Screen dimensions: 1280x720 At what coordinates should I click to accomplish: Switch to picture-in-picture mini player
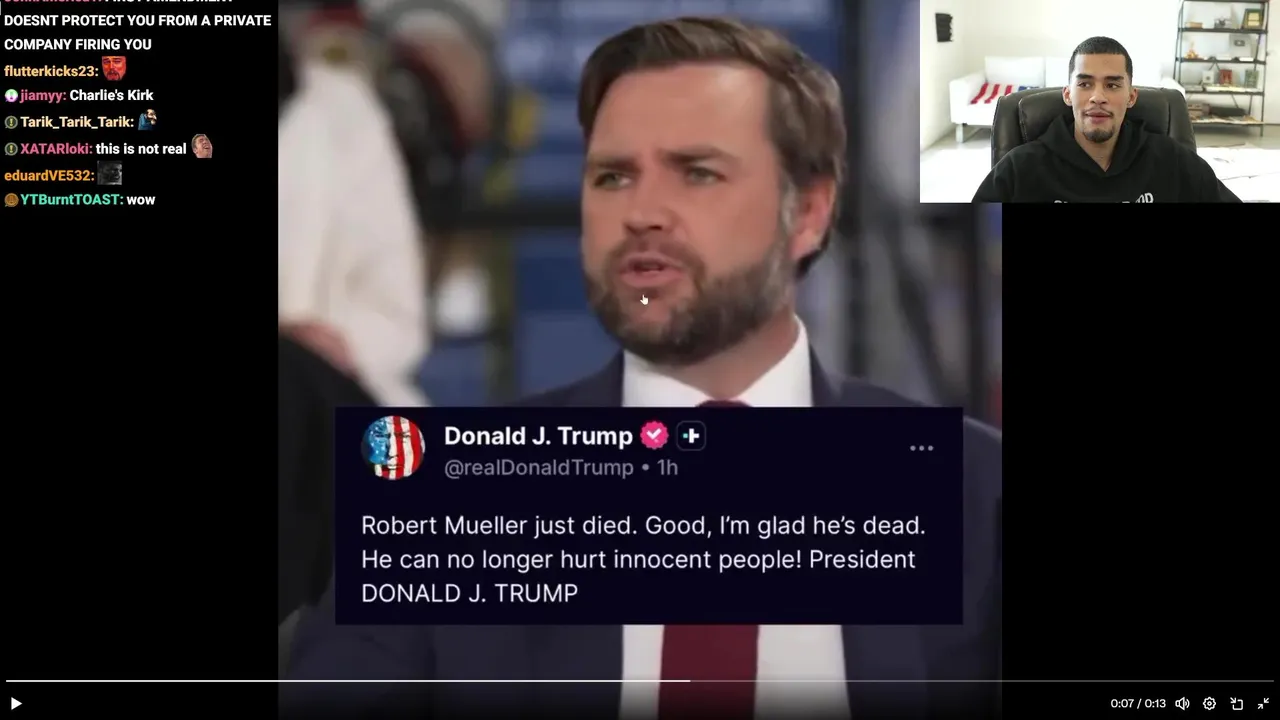coord(1236,704)
